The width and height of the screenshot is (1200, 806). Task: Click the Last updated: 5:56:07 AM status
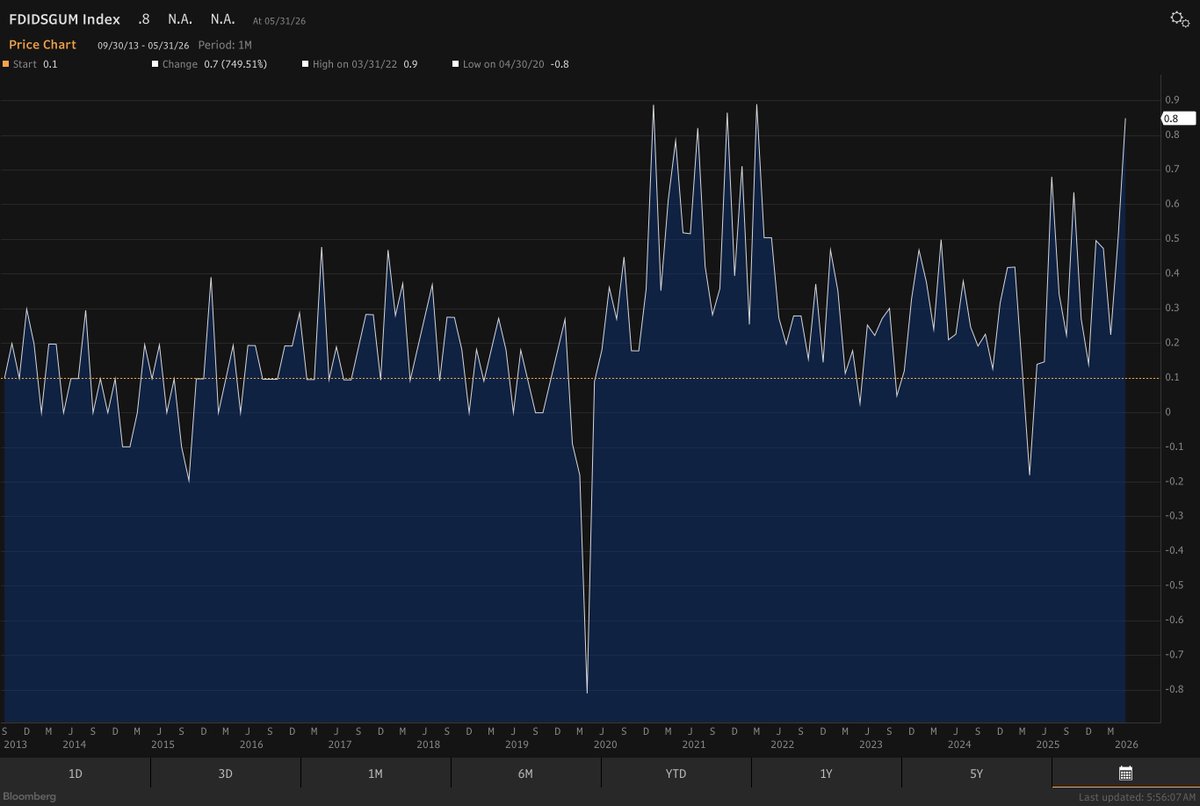pos(1137,797)
